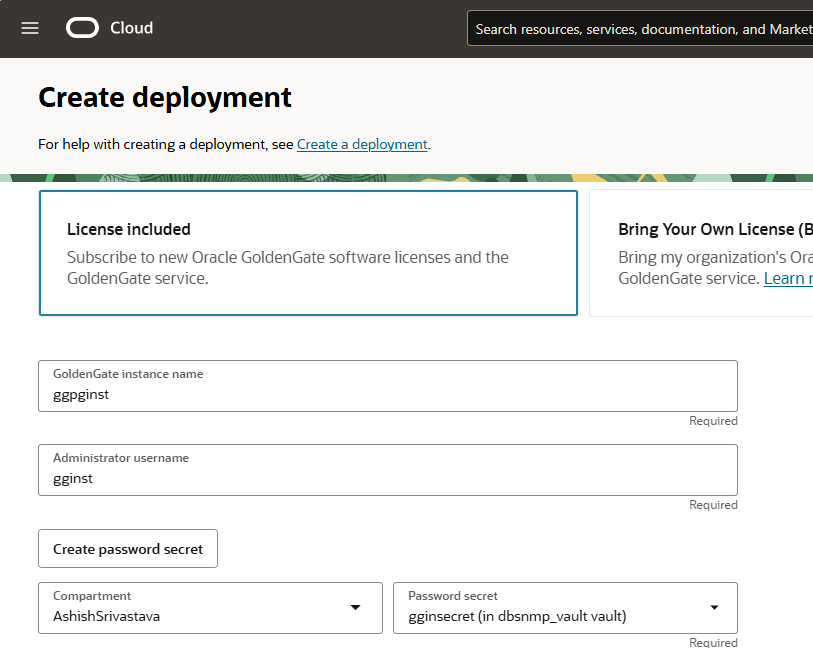This screenshot has height=649, width=813.
Task: Open the 'Create a deployment' help link
Action: [362, 144]
